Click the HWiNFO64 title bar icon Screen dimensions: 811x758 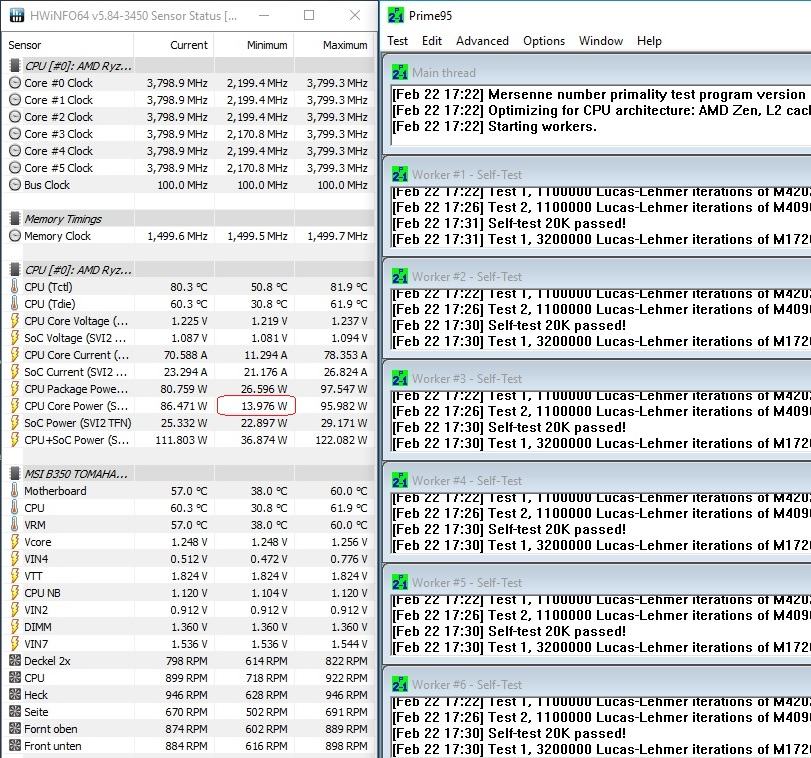pyautogui.click(x=17, y=16)
